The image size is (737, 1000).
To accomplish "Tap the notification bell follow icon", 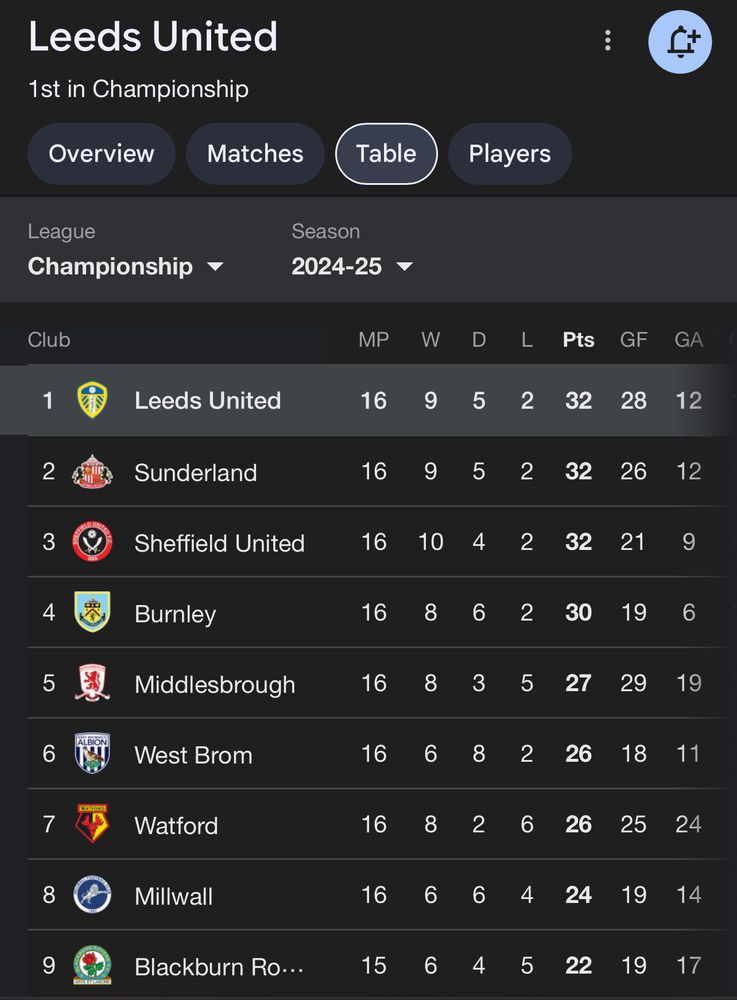I will (680, 42).
